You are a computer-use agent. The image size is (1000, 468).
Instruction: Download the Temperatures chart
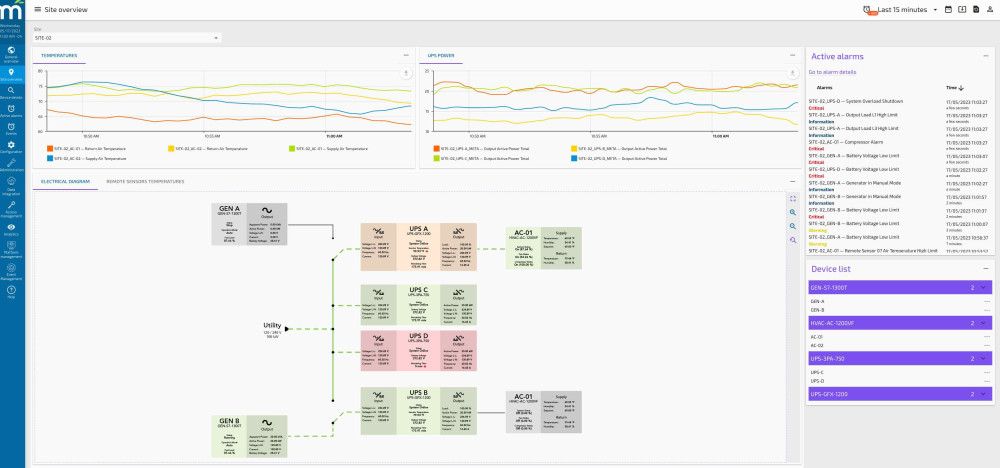click(x=405, y=73)
